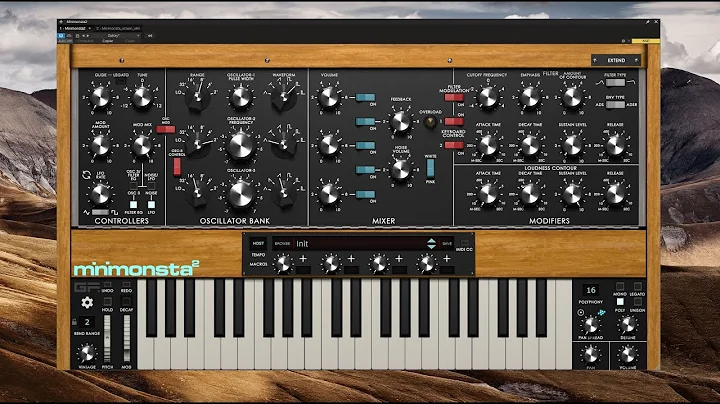720x404 pixels.
Task: Click the Oscillator-3 frequency knob
Action: (x=241, y=194)
